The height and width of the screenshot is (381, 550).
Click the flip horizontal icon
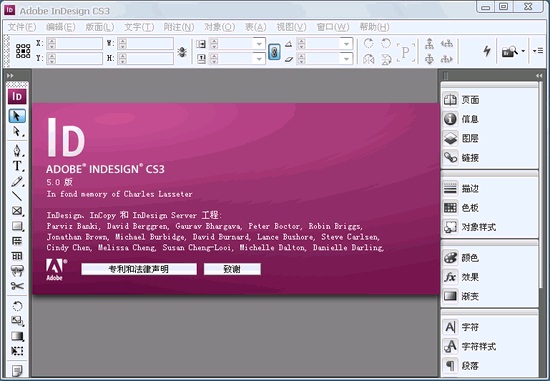(x=368, y=59)
